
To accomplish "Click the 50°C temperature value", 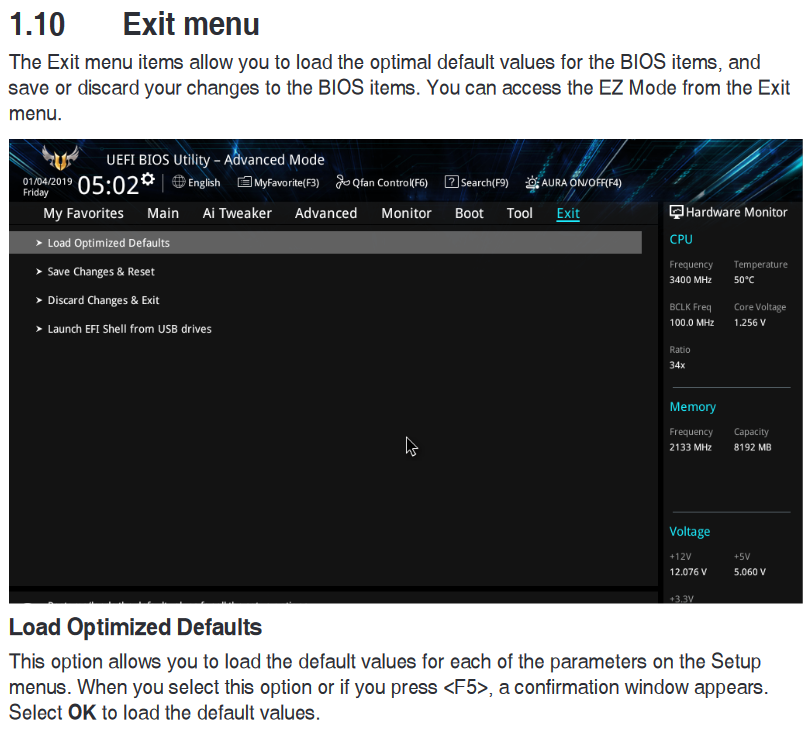I will (x=744, y=280).
